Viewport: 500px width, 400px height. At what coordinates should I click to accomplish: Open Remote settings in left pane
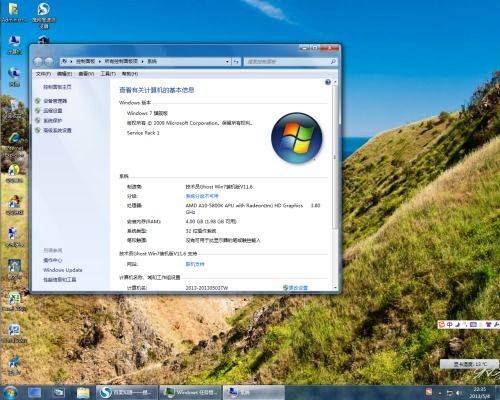coord(53,111)
